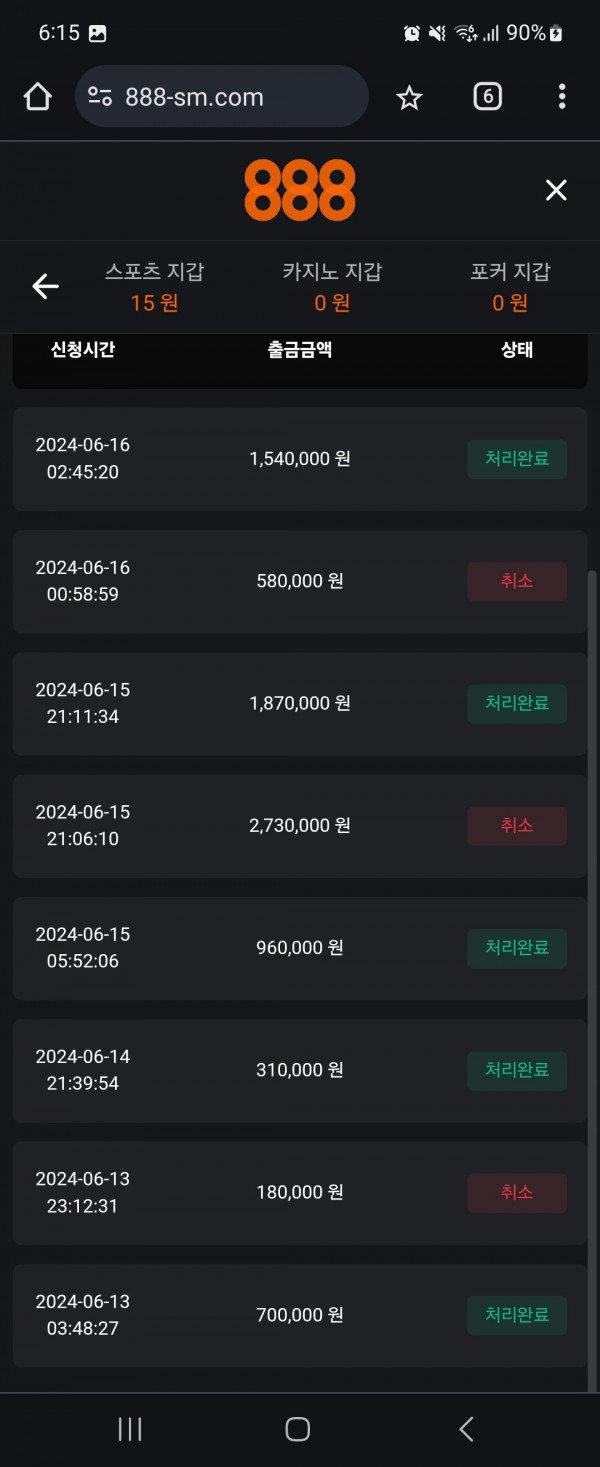Click 처리완료 status on 1,540,000 원 withdrawal
600x1467 pixels.
coord(517,459)
